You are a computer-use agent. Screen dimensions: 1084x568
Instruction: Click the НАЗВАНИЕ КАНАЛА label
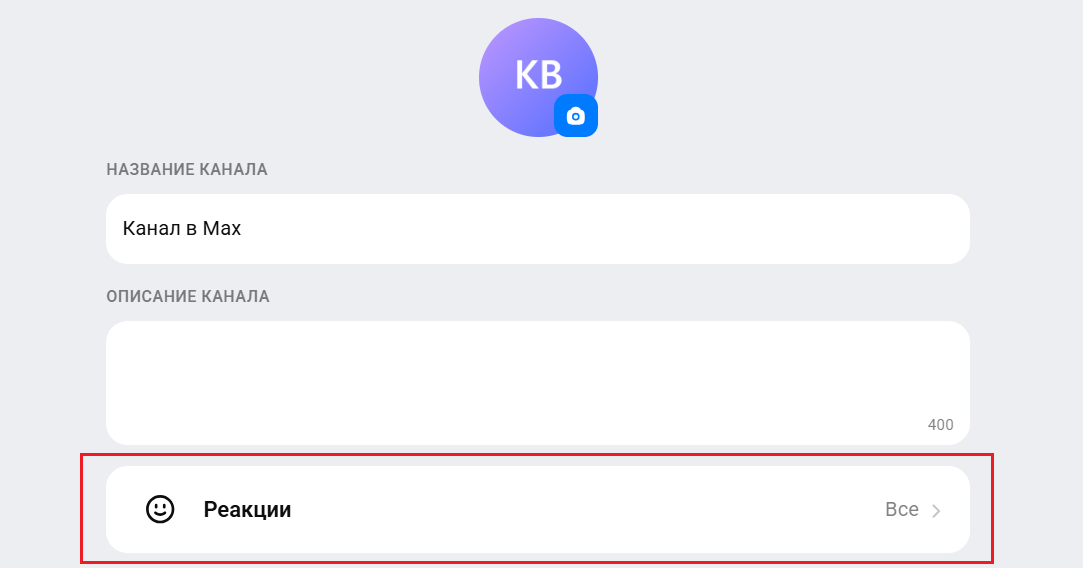coord(187,170)
